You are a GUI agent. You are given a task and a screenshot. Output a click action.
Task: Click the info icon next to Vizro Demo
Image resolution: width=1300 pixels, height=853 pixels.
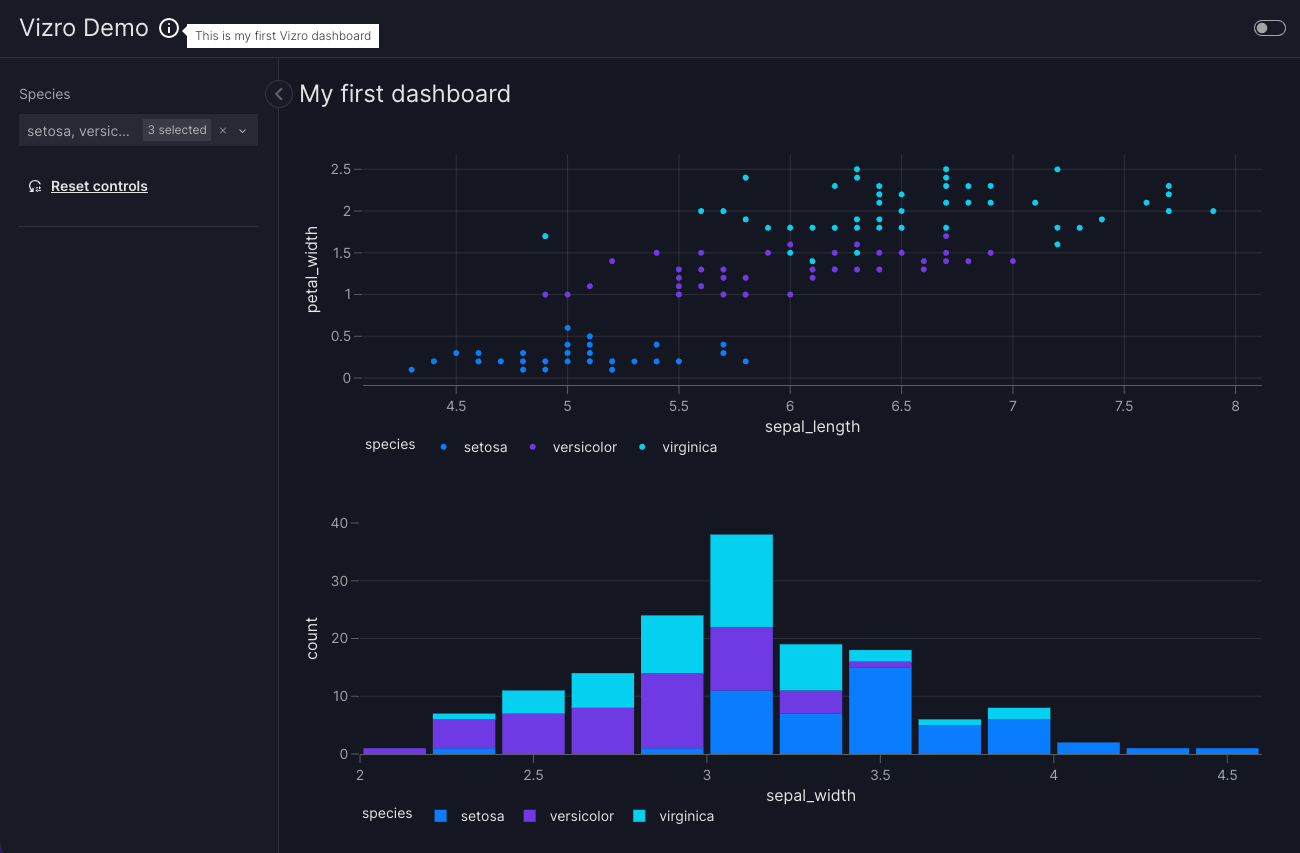[169, 29]
